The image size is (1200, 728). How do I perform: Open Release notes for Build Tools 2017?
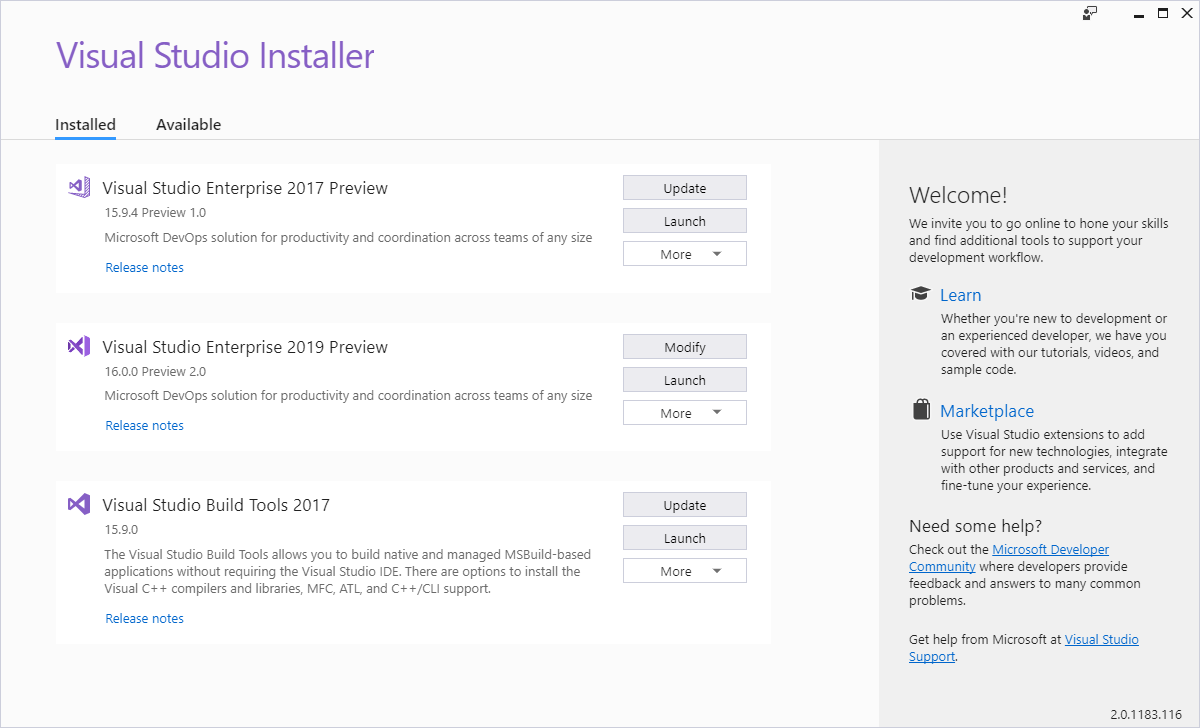click(144, 618)
